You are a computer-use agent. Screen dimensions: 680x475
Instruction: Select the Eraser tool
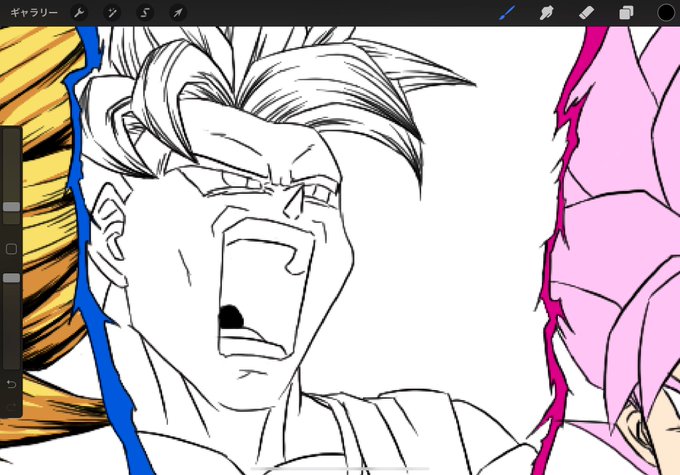click(586, 13)
